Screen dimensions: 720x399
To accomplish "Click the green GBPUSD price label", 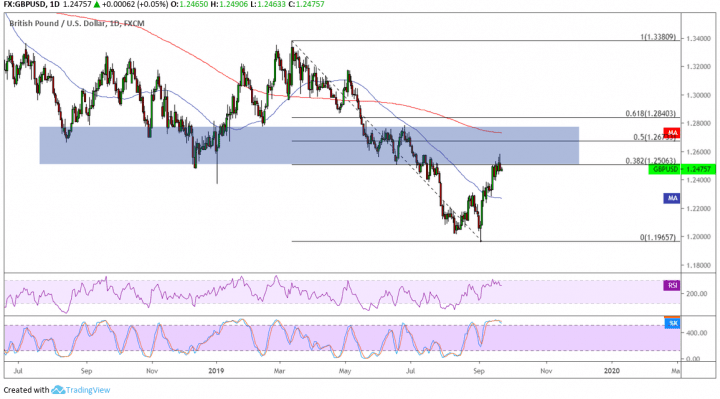I will pyautogui.click(x=682, y=169).
